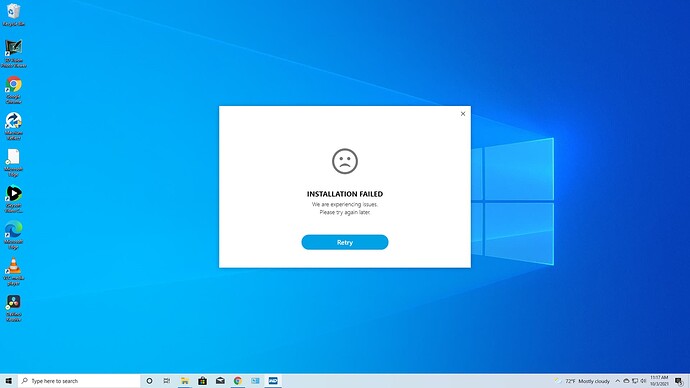690x388 pixels.
Task: Select the Google Chrome desktop shortcut
Action: 13,90
